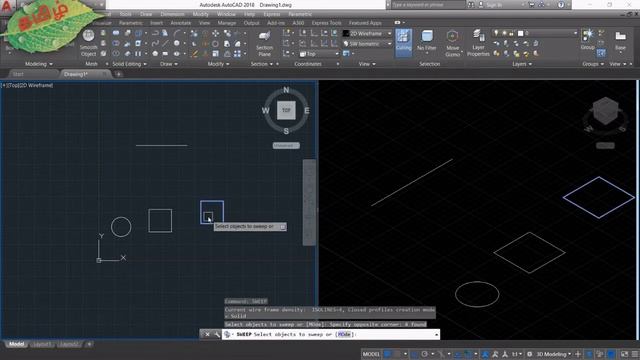Click E on the ViewCube compass
The image size is (640, 360).
[x=307, y=111]
